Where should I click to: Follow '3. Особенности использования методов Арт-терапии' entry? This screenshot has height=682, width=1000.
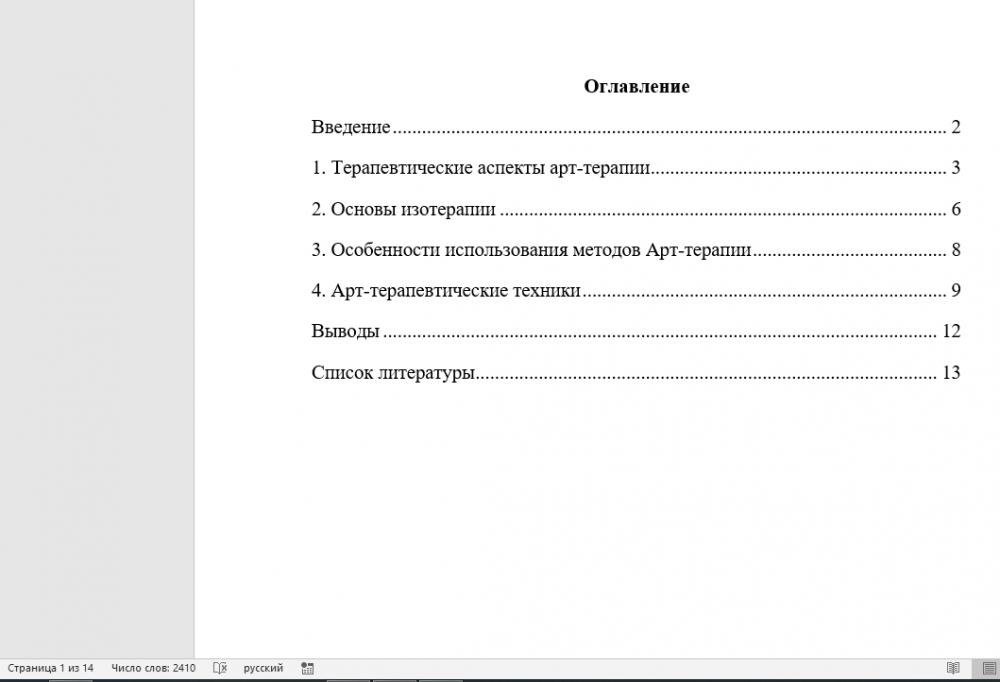[x=531, y=249]
